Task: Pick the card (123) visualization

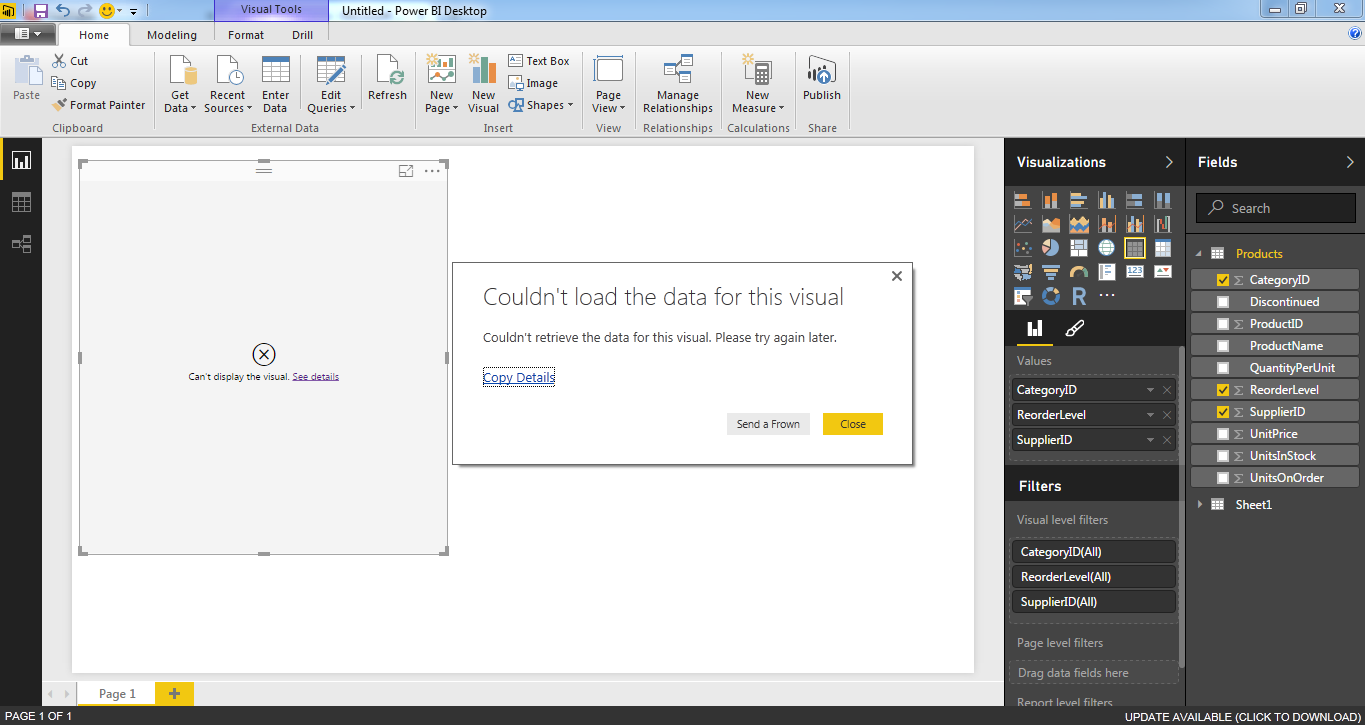Action: (1135, 271)
